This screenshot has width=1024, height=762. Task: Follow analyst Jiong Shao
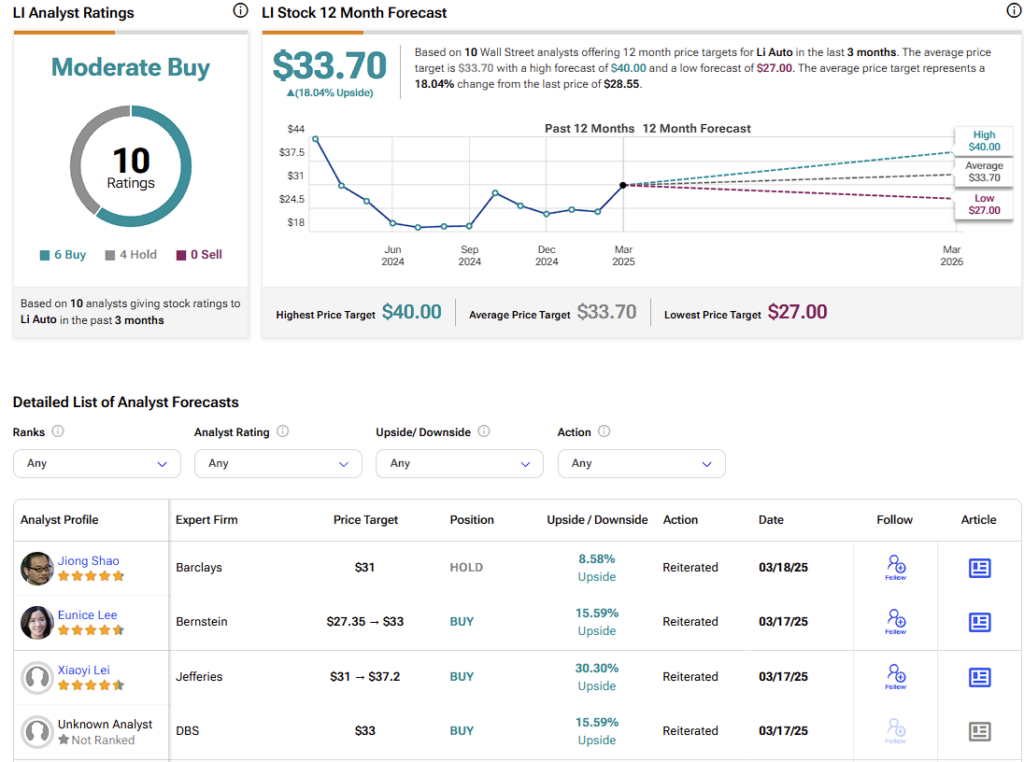tap(895, 567)
